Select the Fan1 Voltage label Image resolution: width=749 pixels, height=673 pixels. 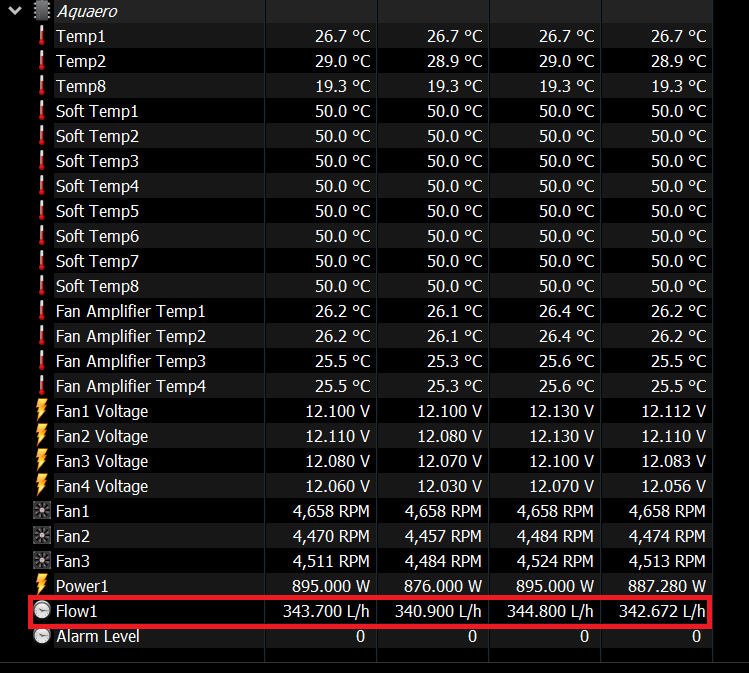coord(102,411)
